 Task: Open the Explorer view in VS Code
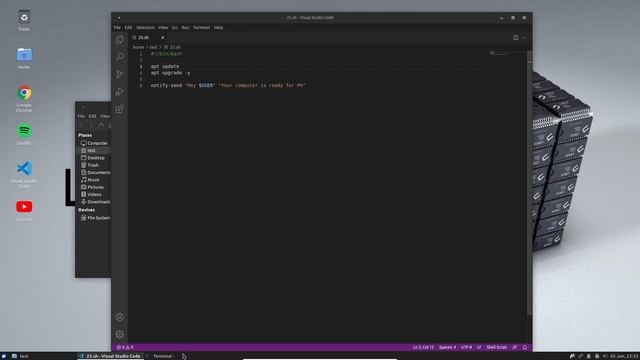(119, 40)
